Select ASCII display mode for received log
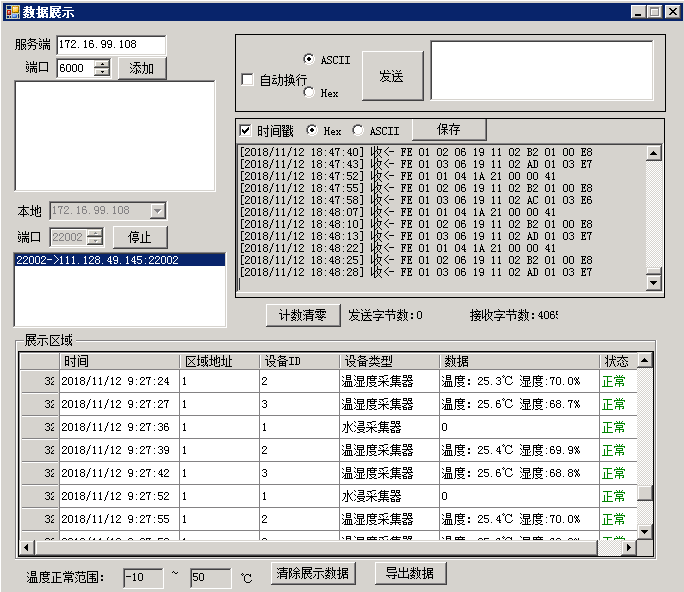This screenshot has height=592, width=684. [x=359, y=130]
